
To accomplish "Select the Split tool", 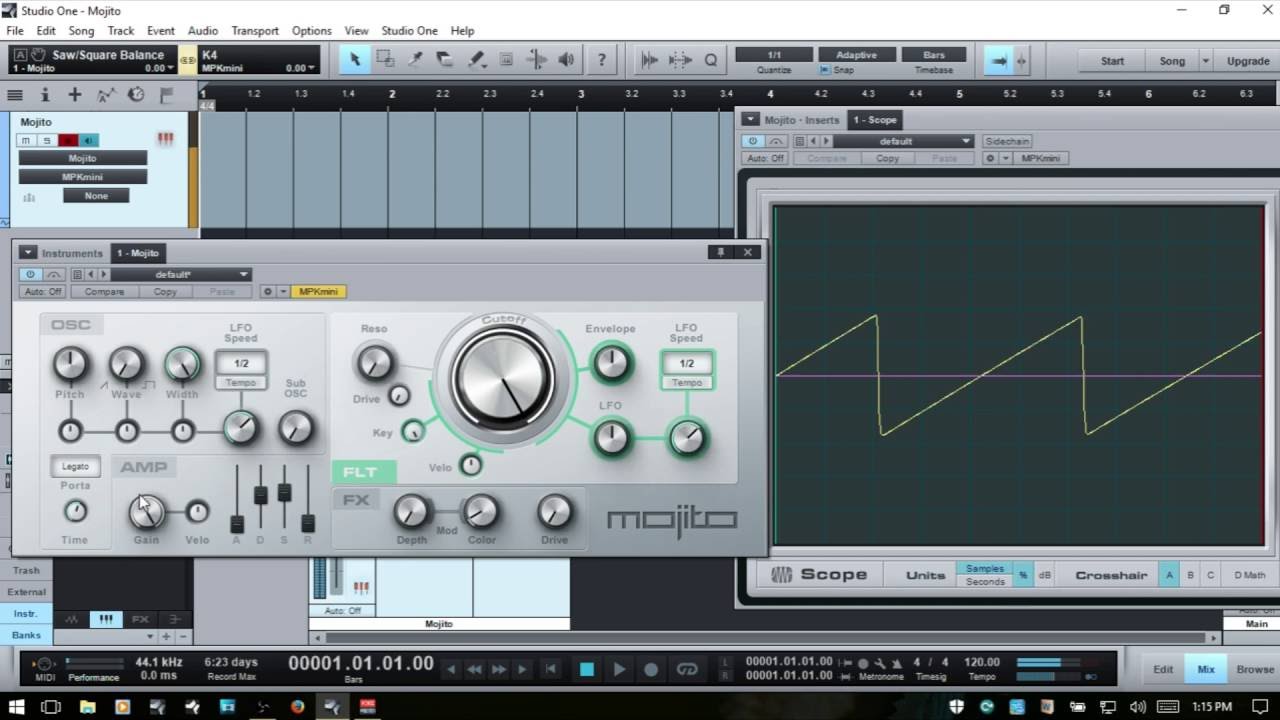I will [415, 60].
